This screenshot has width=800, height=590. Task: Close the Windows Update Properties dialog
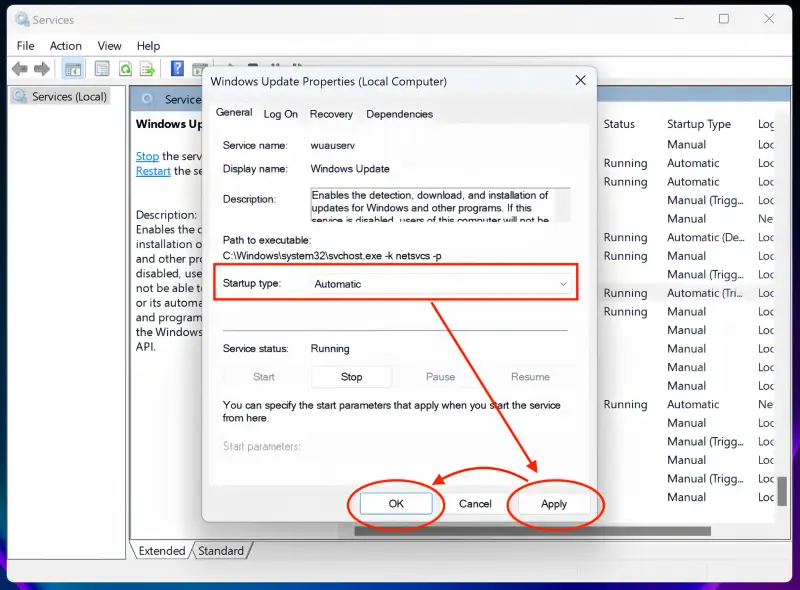pyautogui.click(x=581, y=80)
